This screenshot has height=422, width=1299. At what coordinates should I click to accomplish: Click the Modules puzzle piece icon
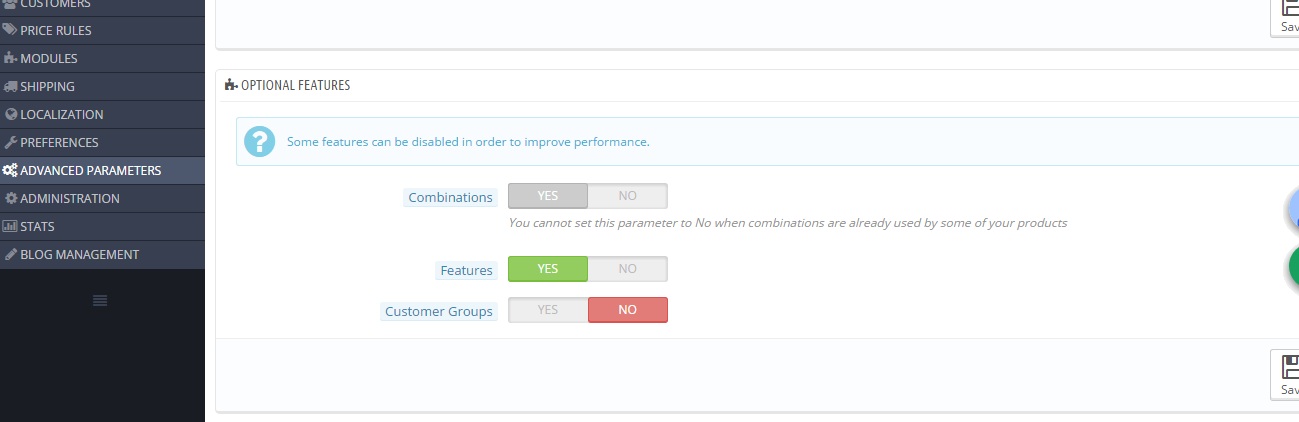coord(10,58)
